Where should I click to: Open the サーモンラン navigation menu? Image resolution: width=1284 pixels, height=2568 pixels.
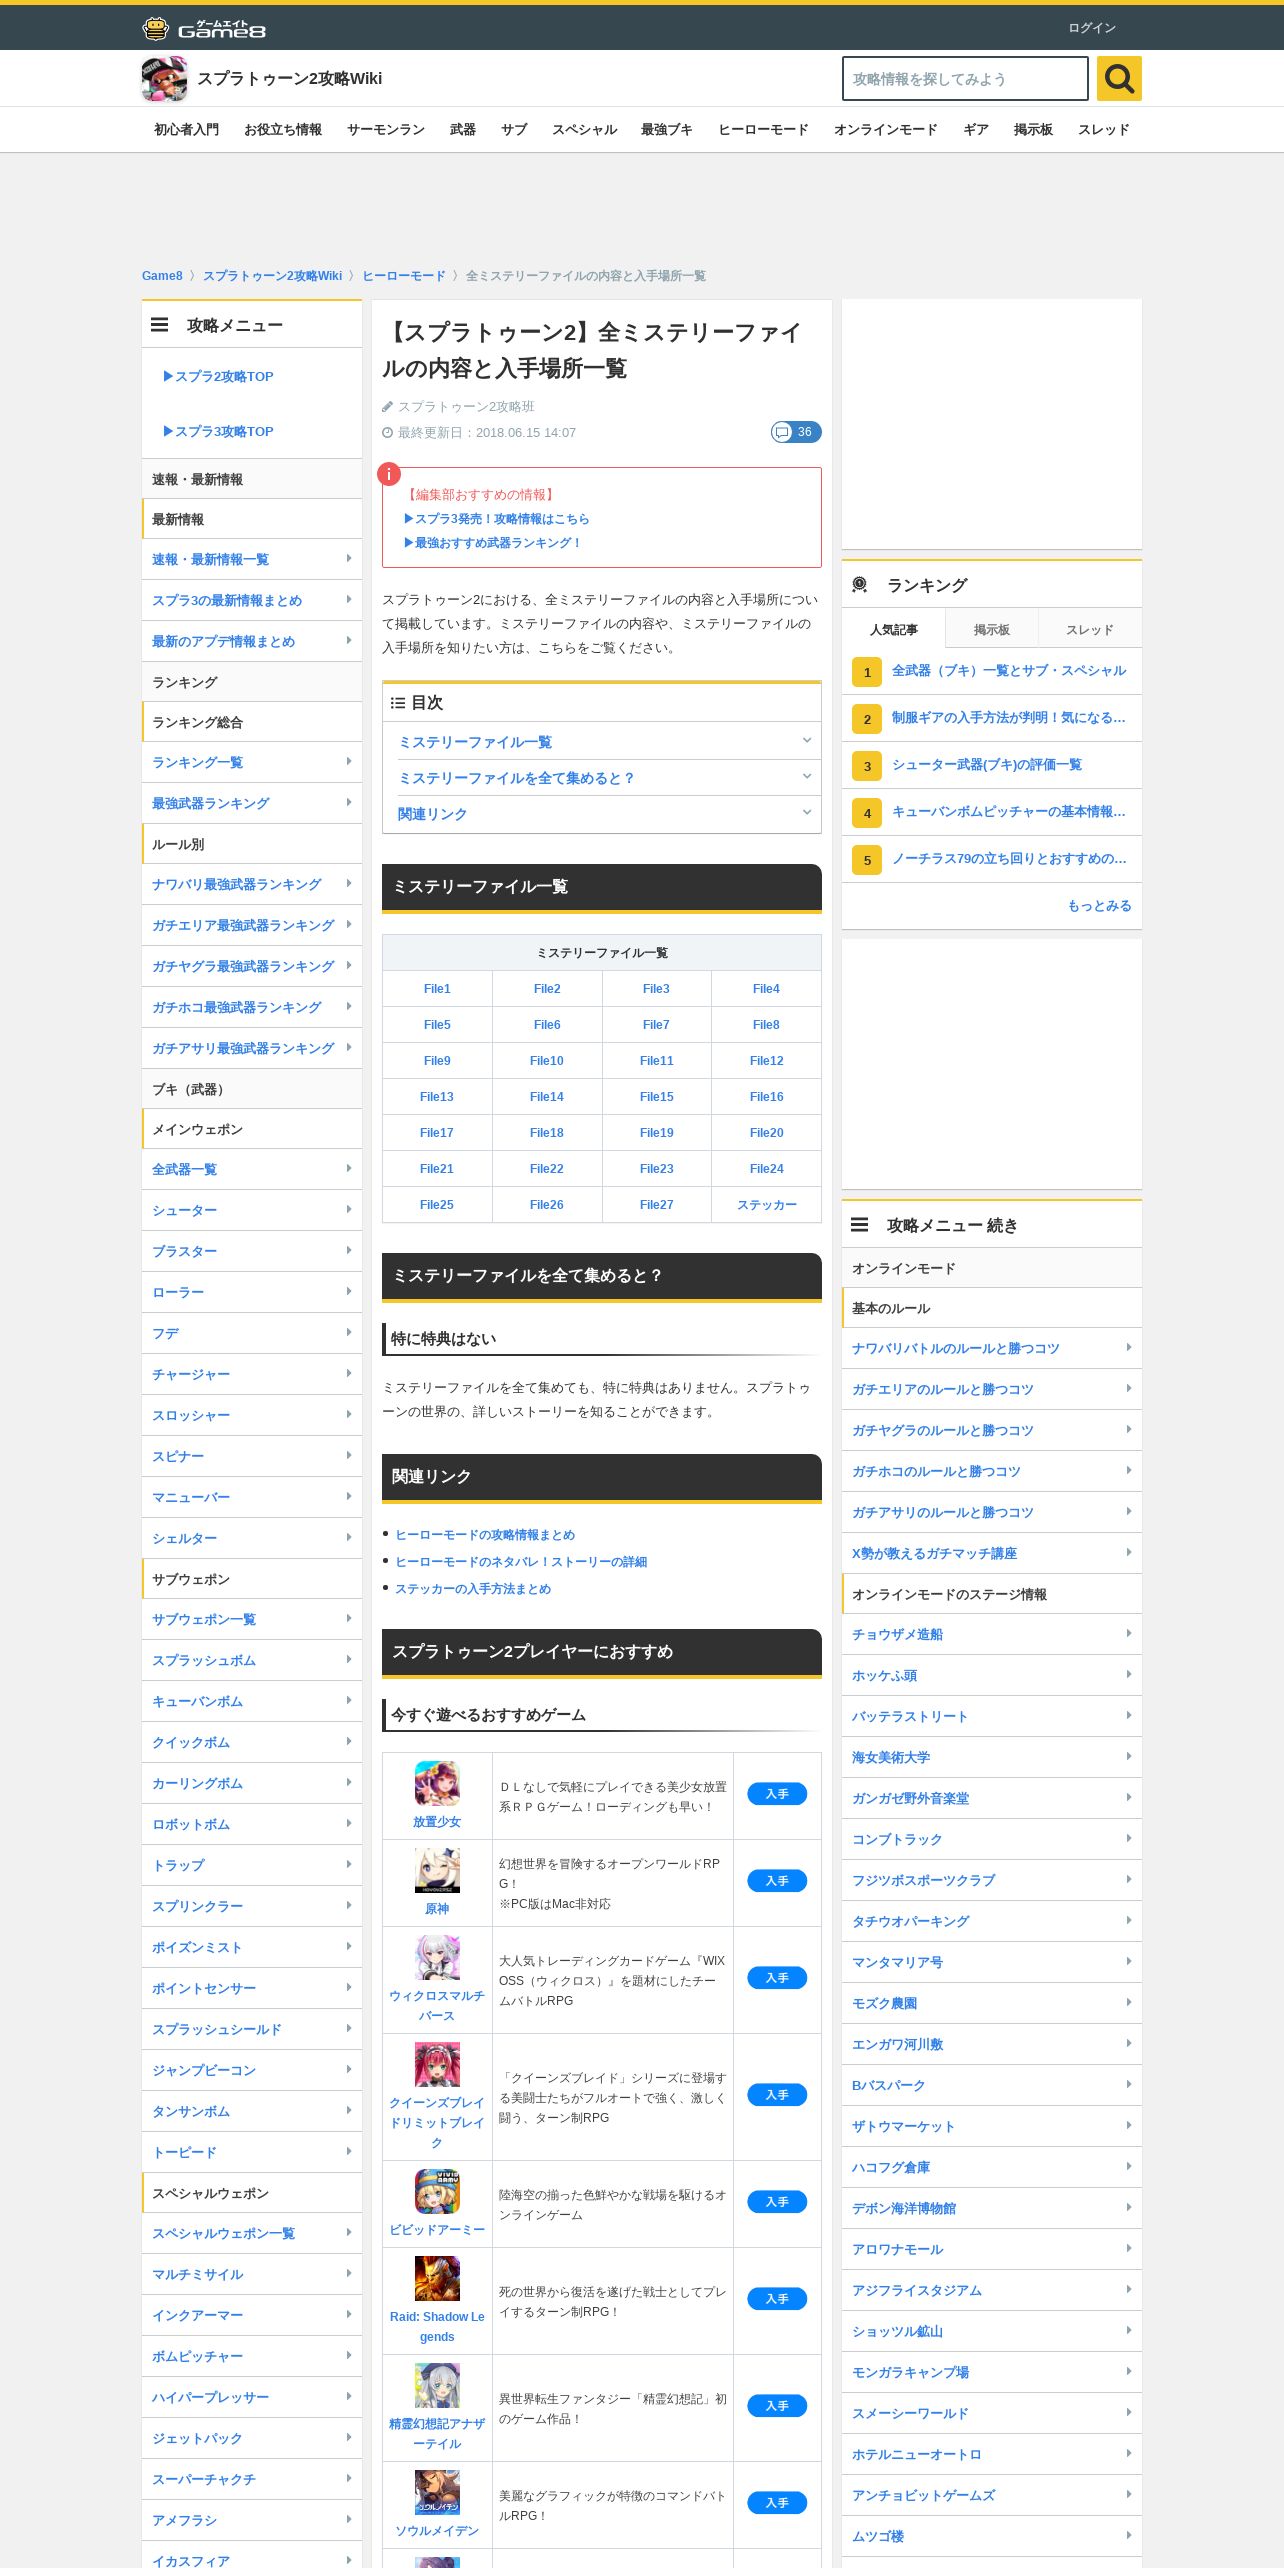[x=386, y=130]
